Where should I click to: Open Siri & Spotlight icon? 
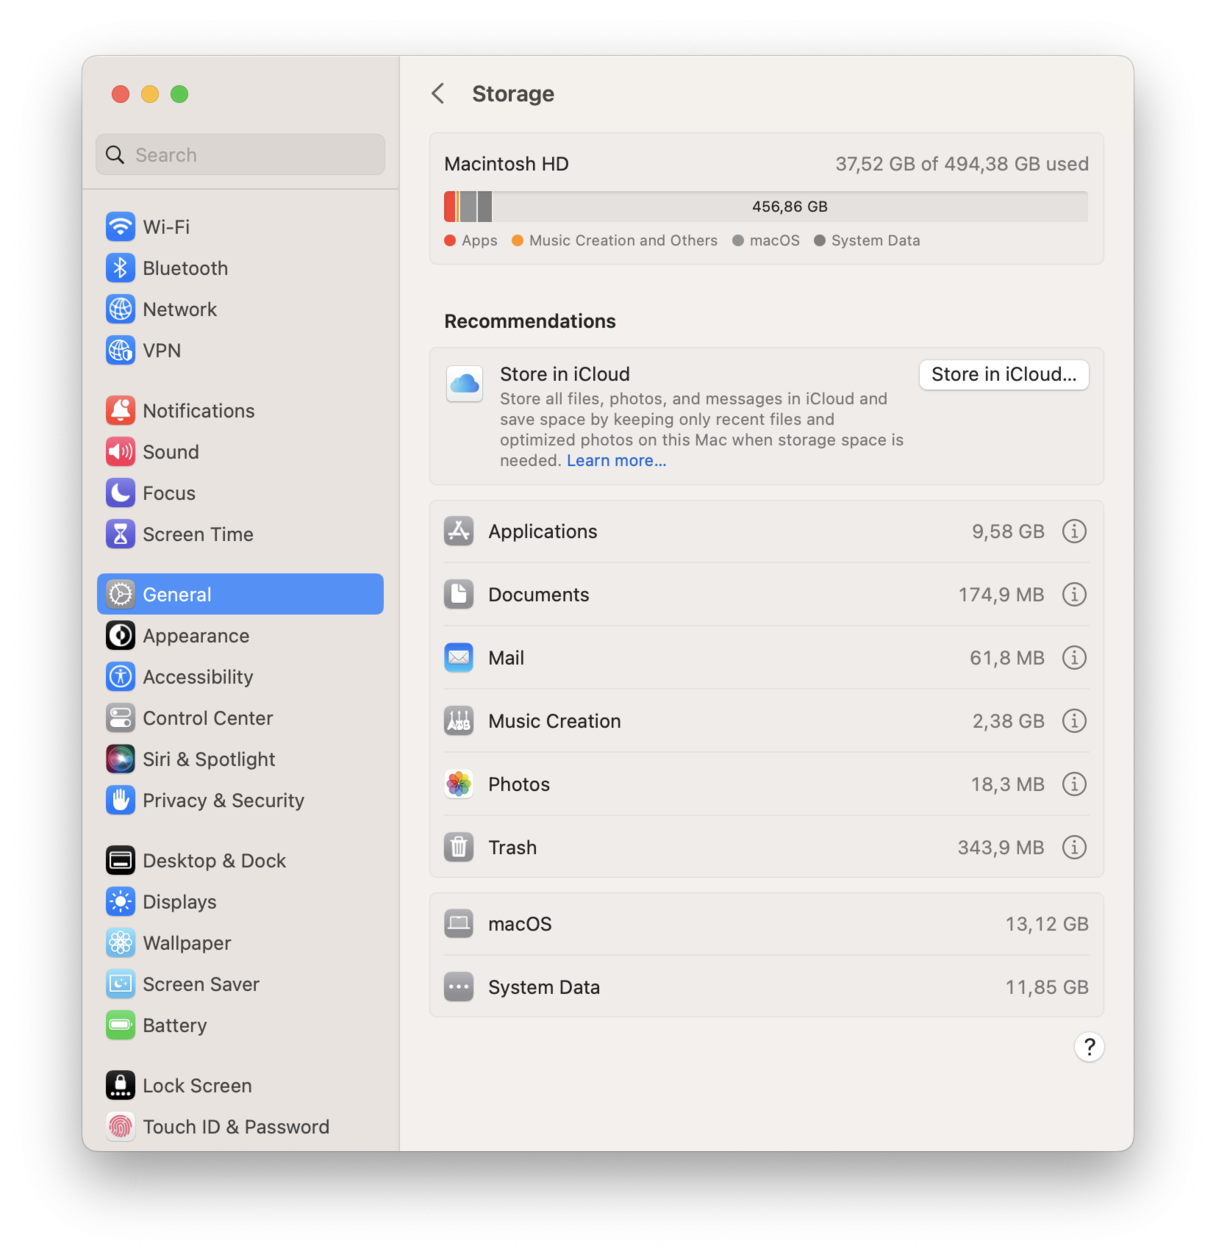tap(120, 759)
